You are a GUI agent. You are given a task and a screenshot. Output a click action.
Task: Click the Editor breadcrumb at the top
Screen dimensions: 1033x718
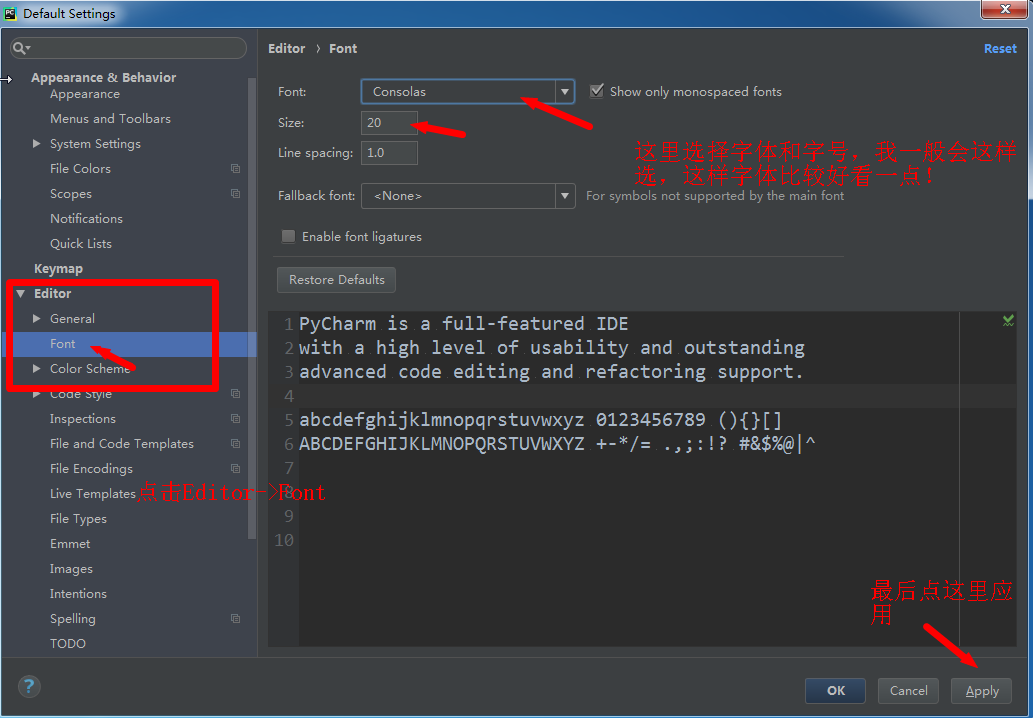pos(286,48)
